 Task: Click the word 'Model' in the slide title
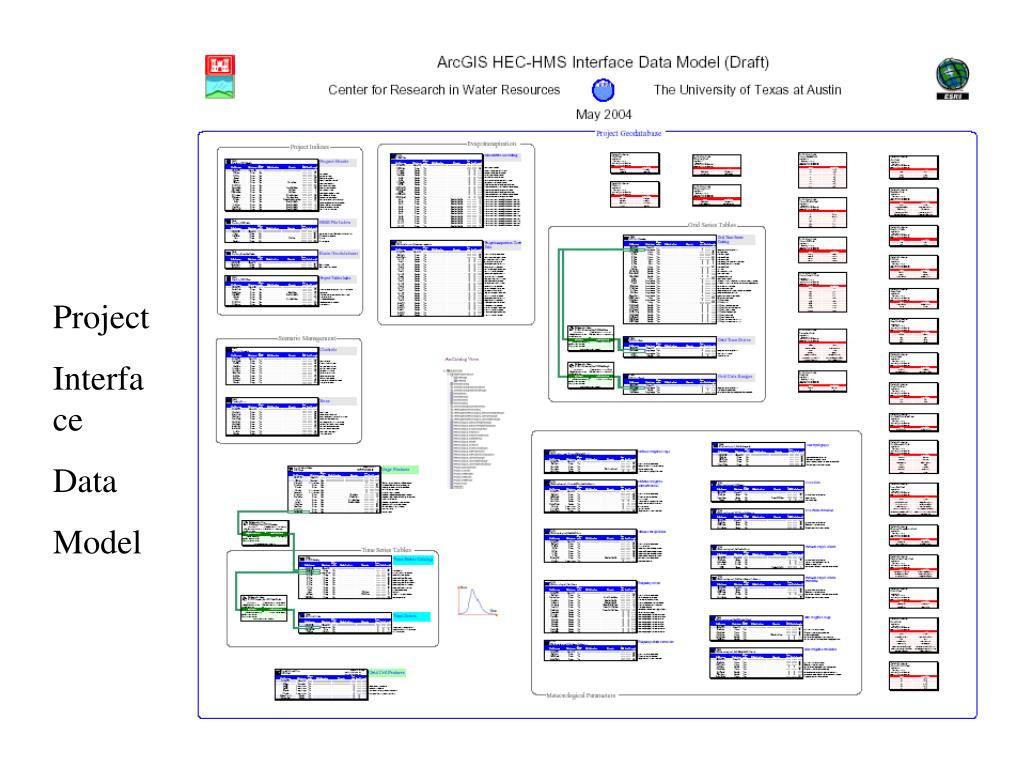(x=97, y=543)
